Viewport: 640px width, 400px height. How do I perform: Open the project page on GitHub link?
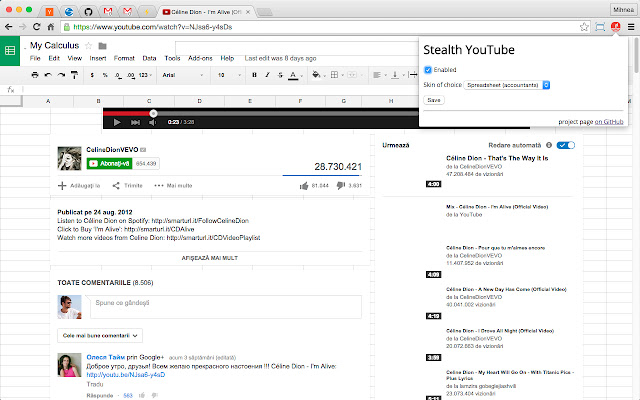[609, 122]
